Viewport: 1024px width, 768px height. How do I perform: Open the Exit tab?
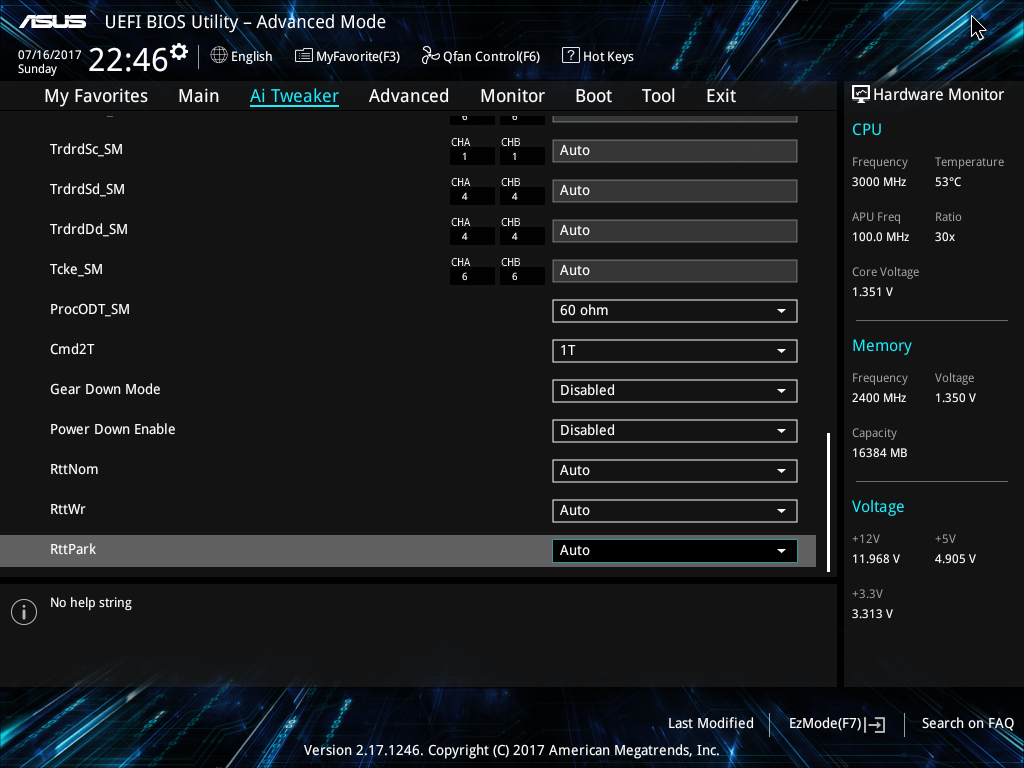pos(721,96)
